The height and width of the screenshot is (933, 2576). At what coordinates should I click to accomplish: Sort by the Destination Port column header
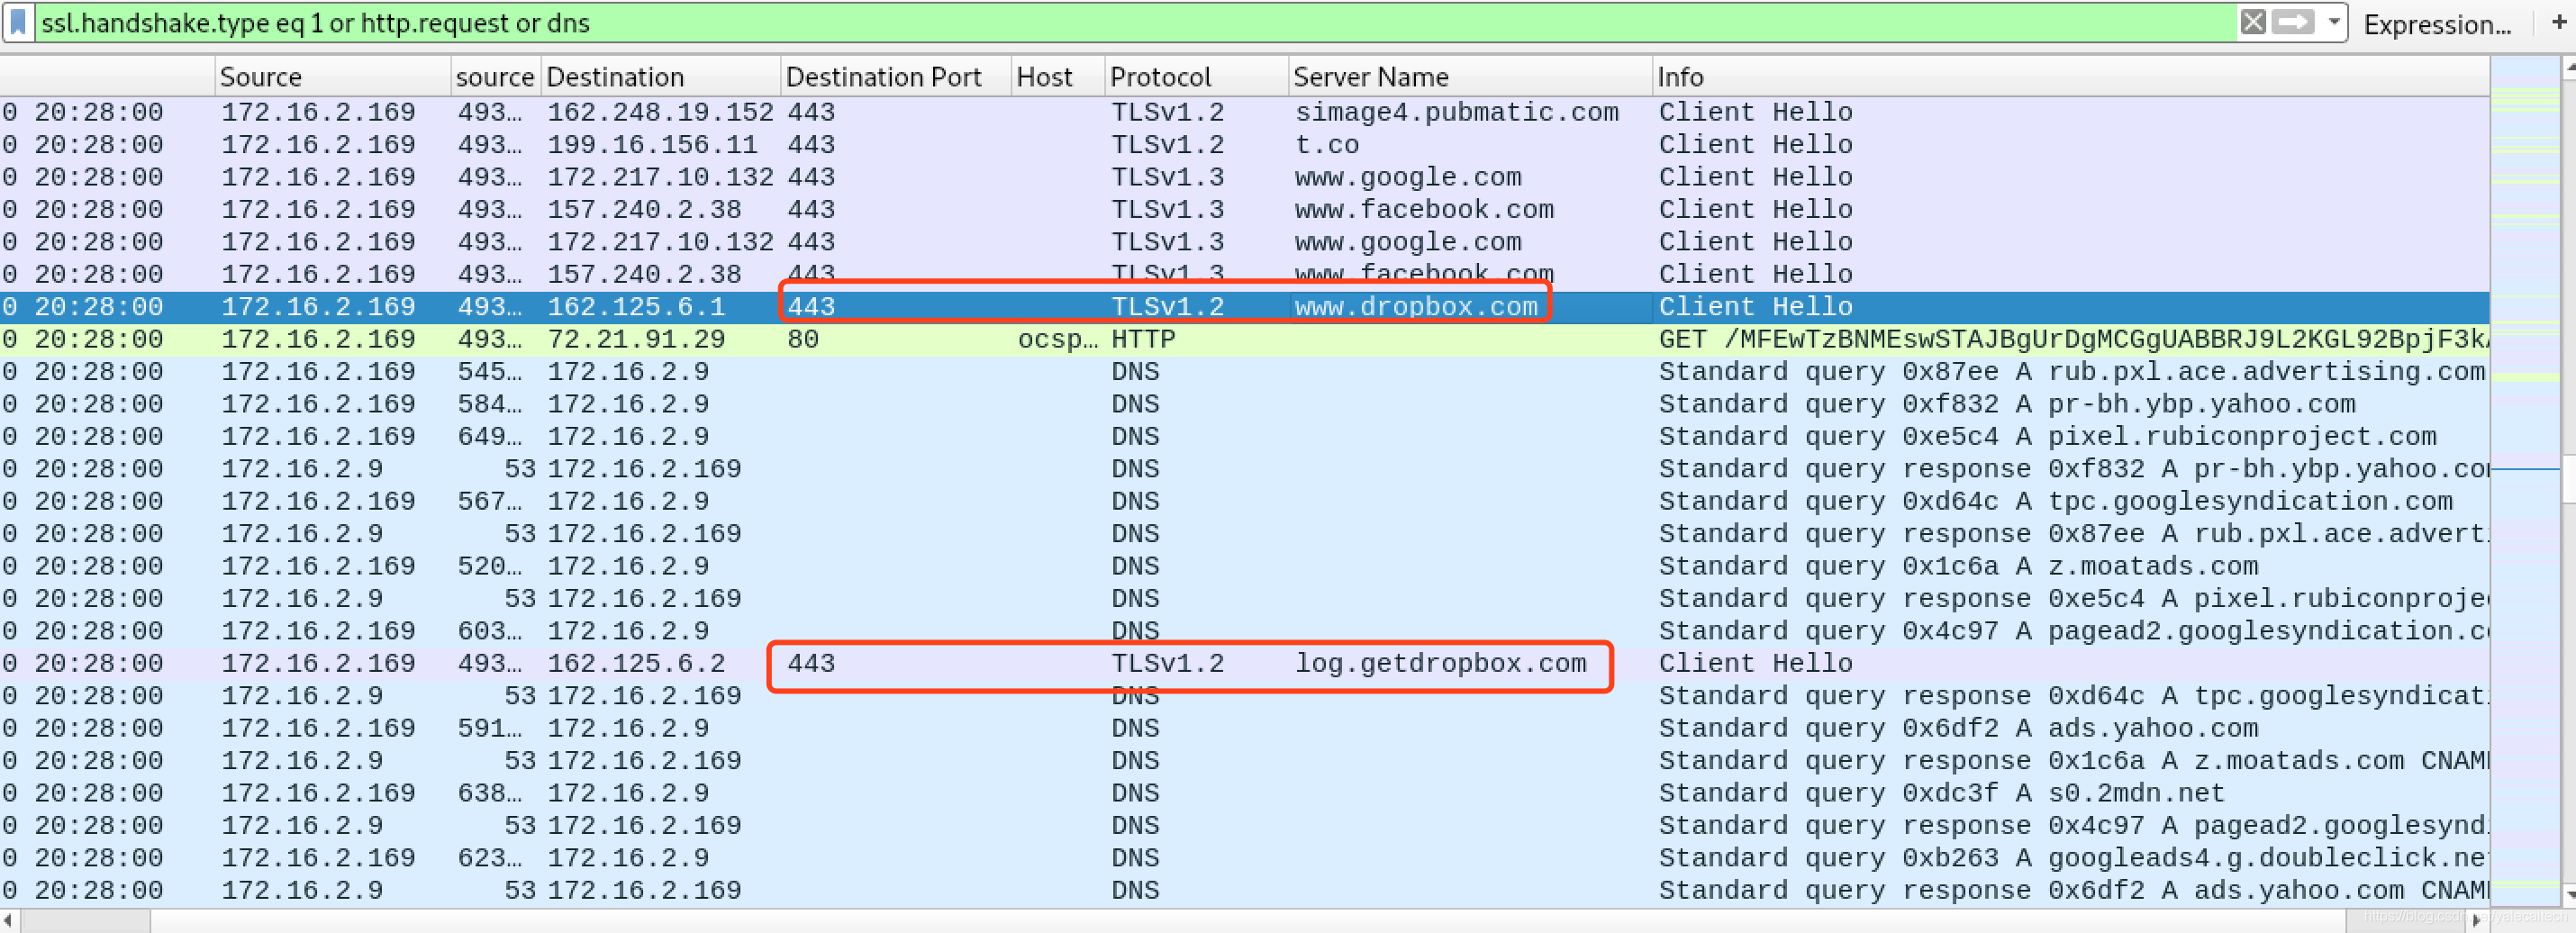895,77
